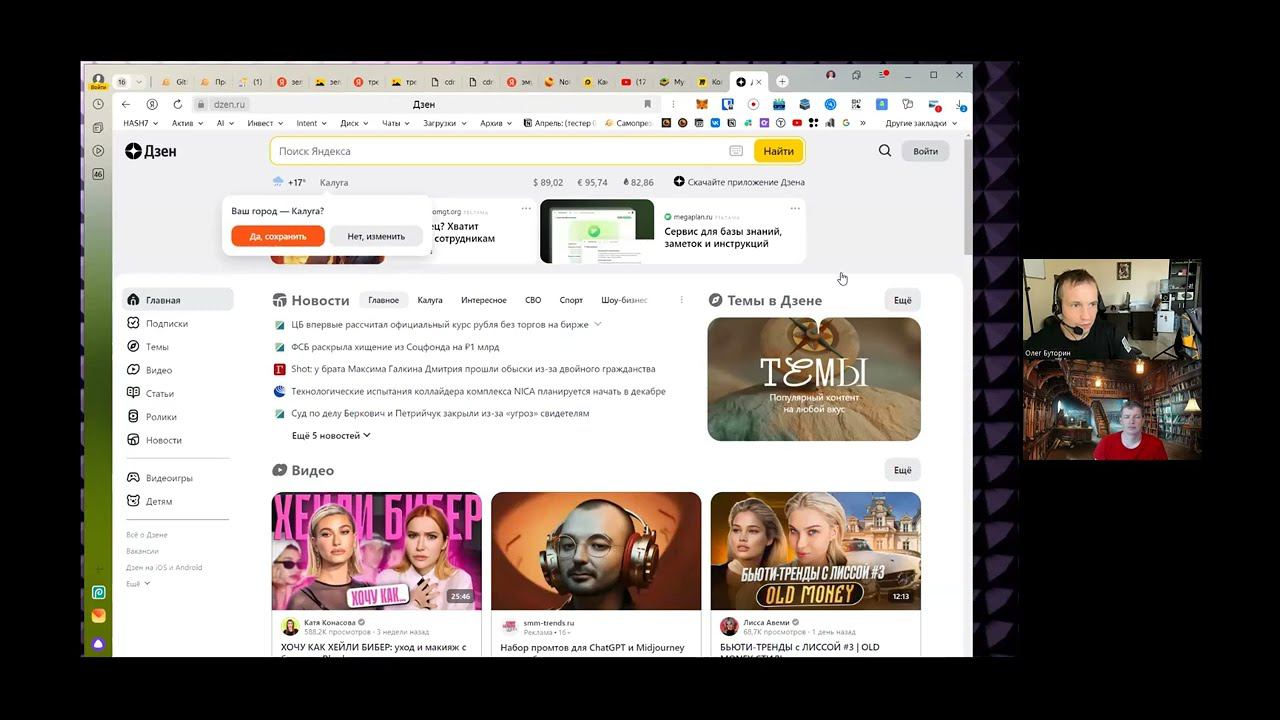
Task: Open the profile avatar in browser title bar
Action: 830,75
